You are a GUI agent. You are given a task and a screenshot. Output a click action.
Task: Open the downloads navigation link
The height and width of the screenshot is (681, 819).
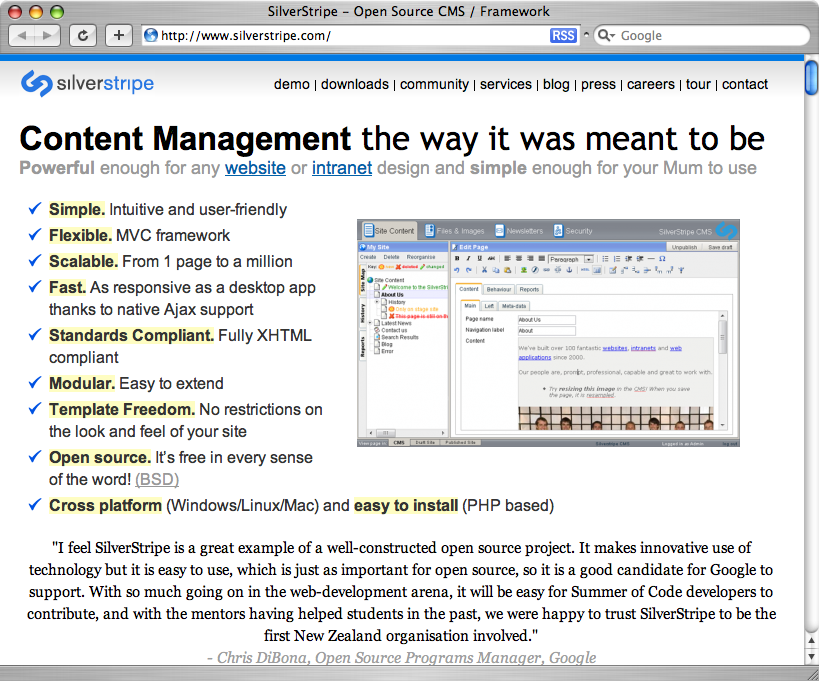(x=355, y=84)
